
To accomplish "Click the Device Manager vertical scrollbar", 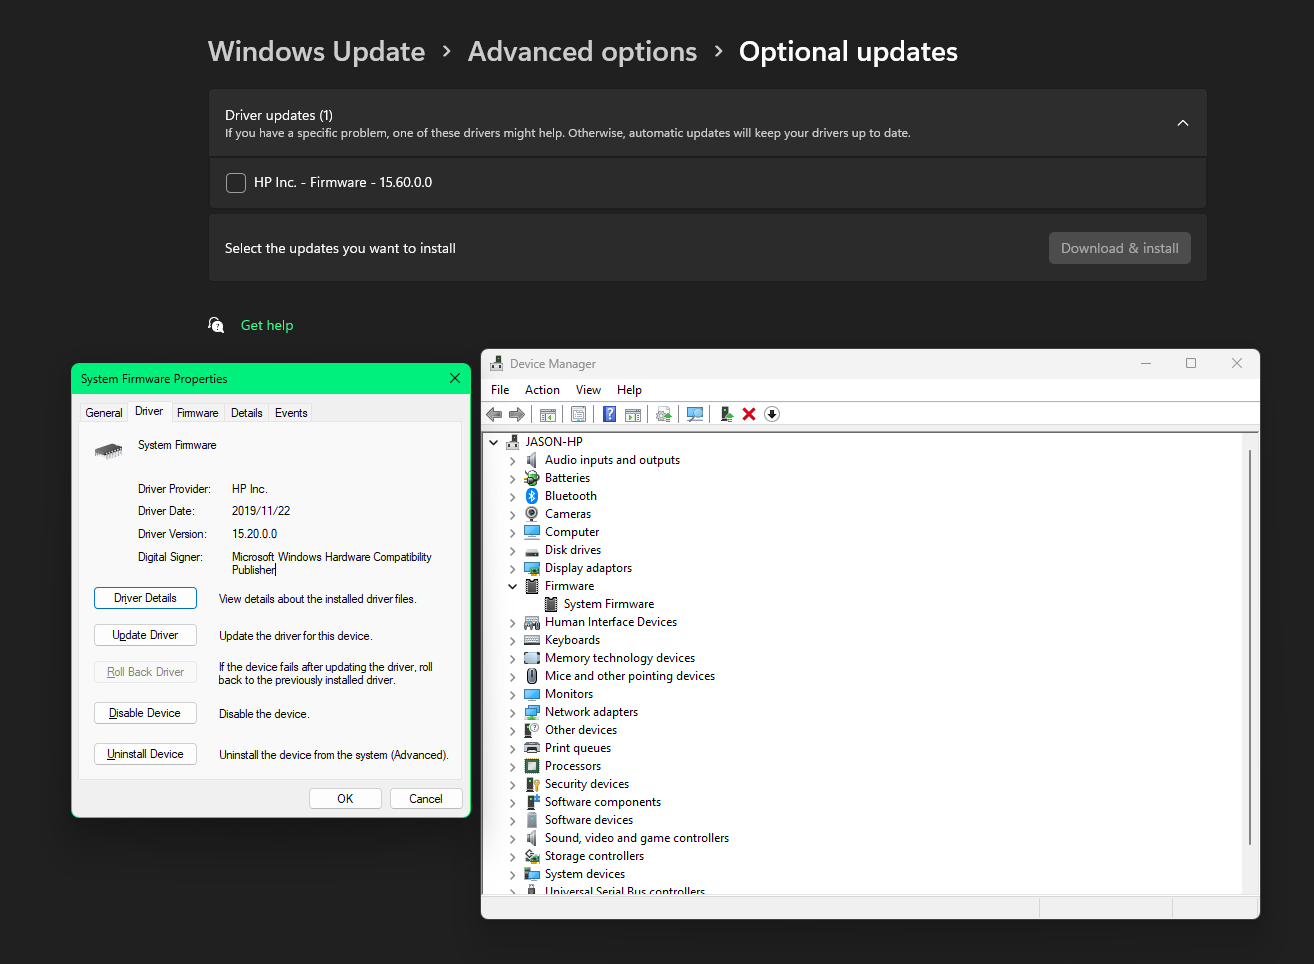I will point(1250,647).
